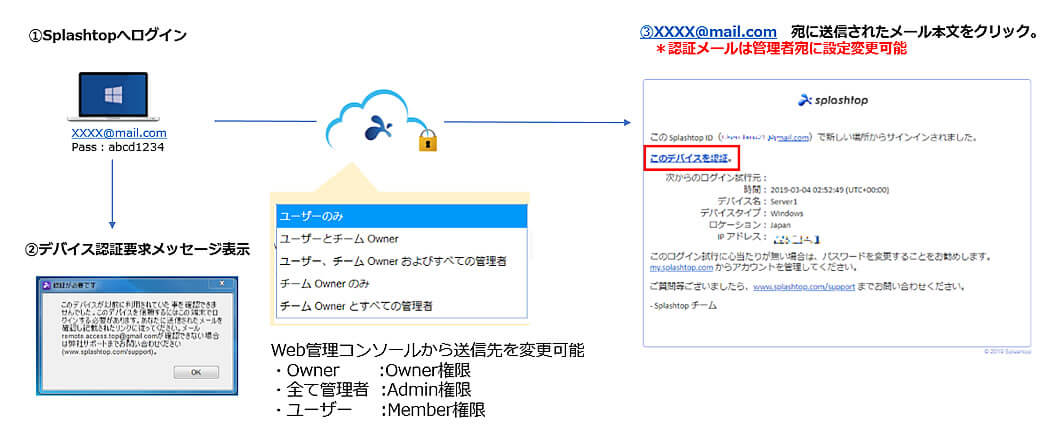Select 'チーム Owner とすべての管理者' entry
Viewport: 1048px width, 443px height.
pyautogui.click(x=401, y=306)
